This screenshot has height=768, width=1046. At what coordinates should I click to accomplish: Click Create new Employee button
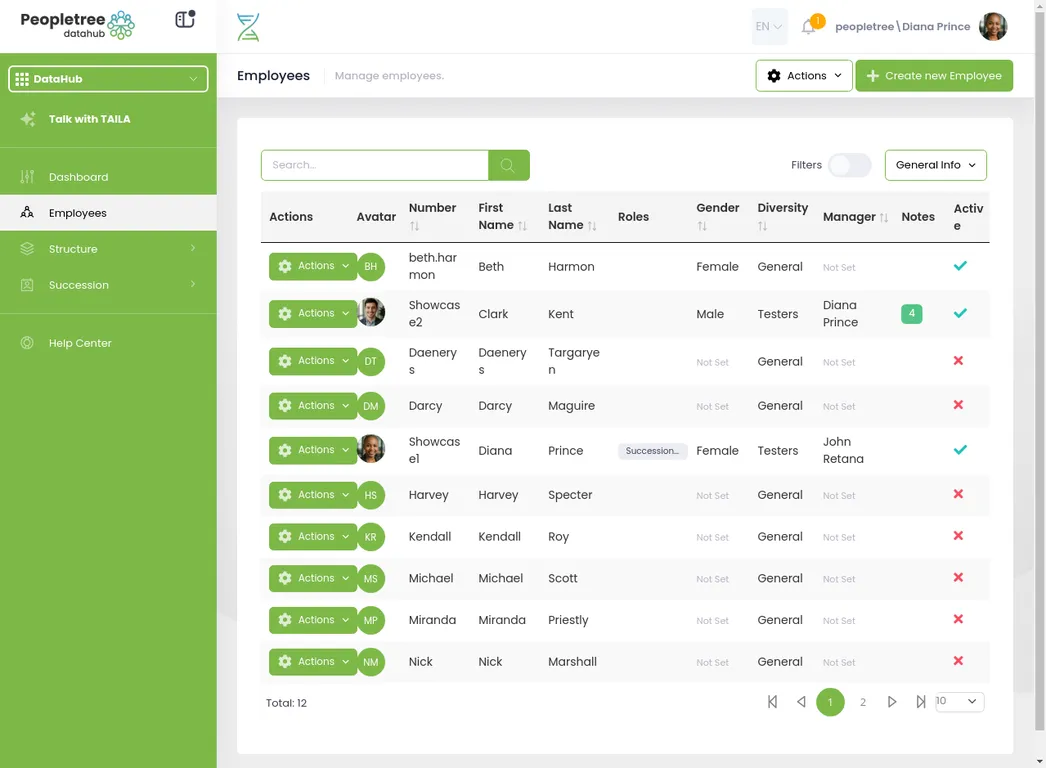(x=934, y=75)
